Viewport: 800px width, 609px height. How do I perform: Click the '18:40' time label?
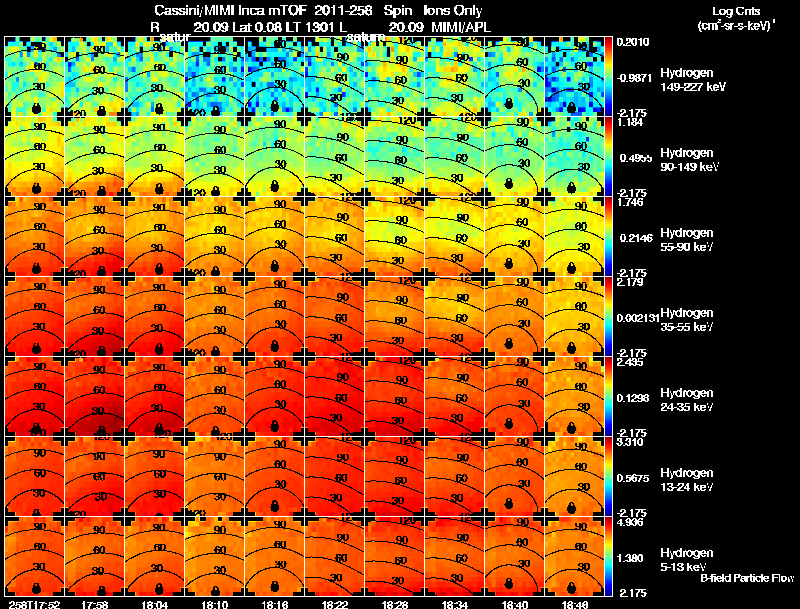[x=515, y=604]
